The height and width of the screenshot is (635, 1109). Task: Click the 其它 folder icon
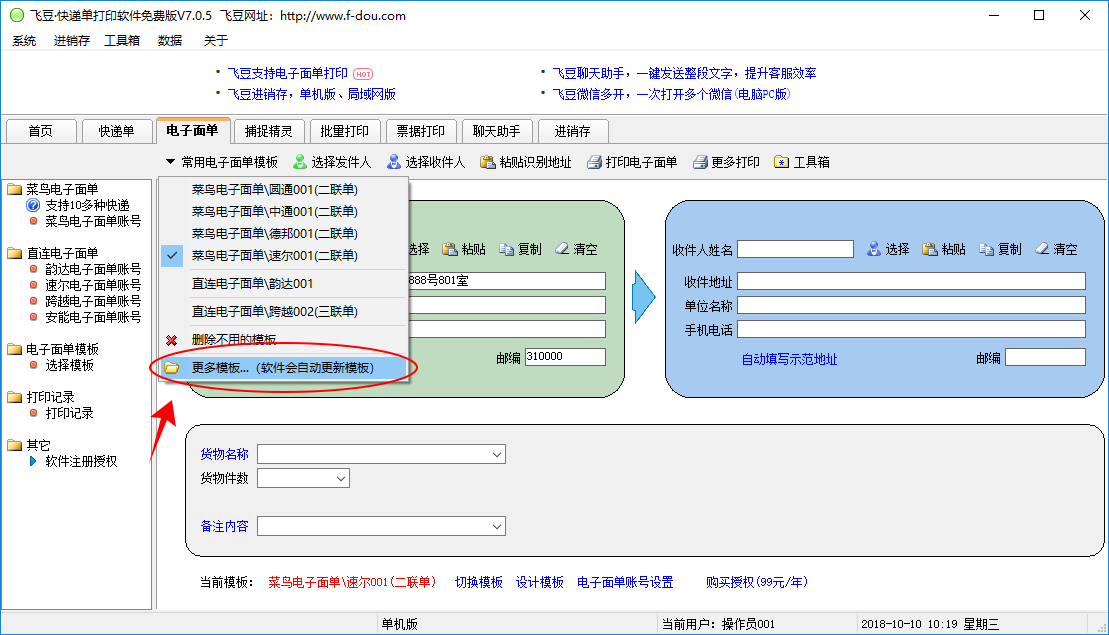pos(14,445)
